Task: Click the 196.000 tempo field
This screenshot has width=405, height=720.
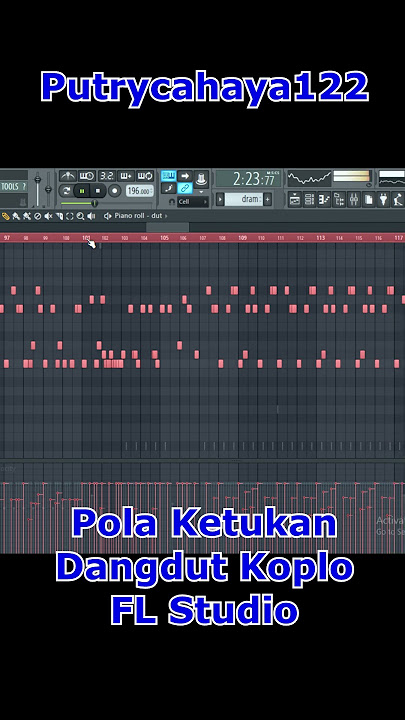Action: pyautogui.click(x=140, y=191)
